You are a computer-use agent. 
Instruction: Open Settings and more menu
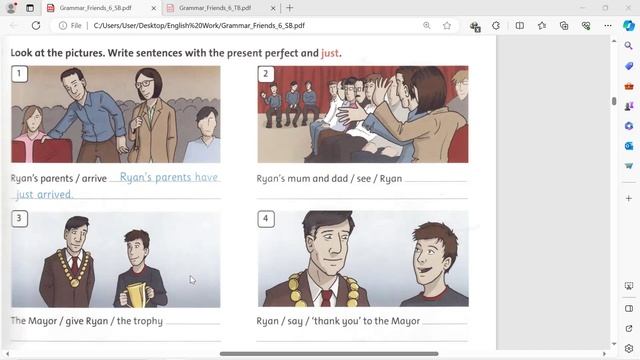click(x=608, y=25)
